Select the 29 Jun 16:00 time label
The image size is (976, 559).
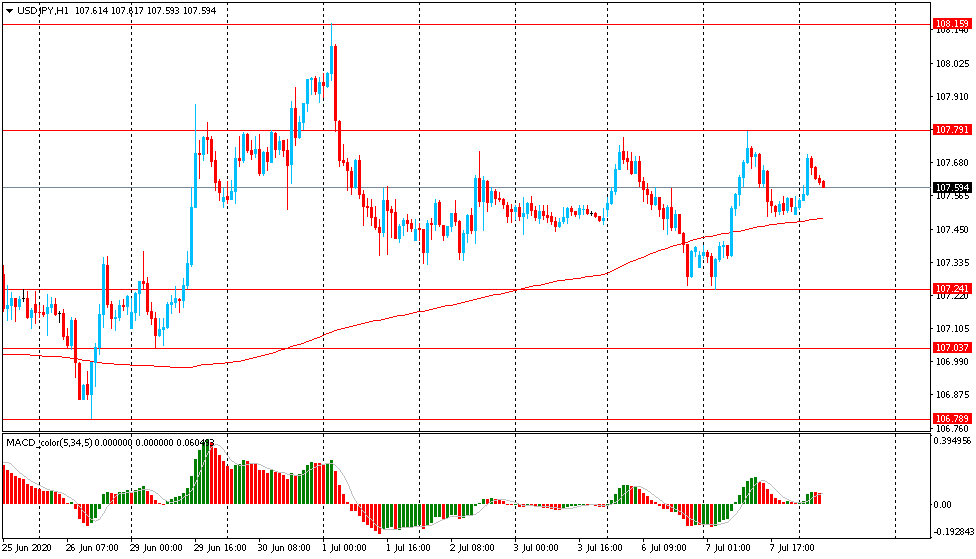tap(220, 548)
